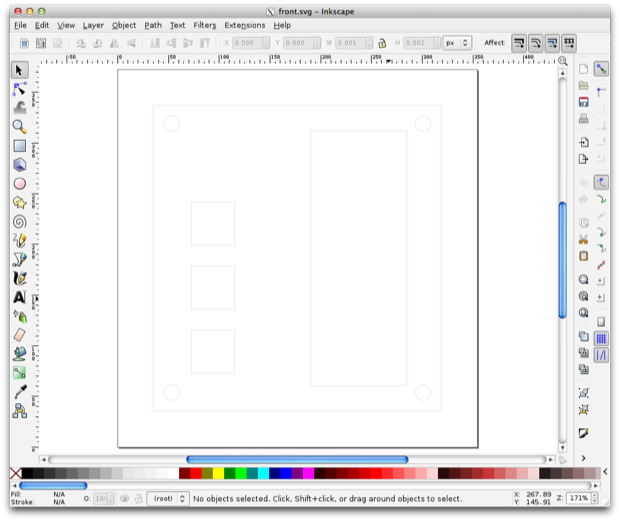Screen dimensions: 620x521
Task: Pick the Star polygon tool
Action: coord(19,203)
